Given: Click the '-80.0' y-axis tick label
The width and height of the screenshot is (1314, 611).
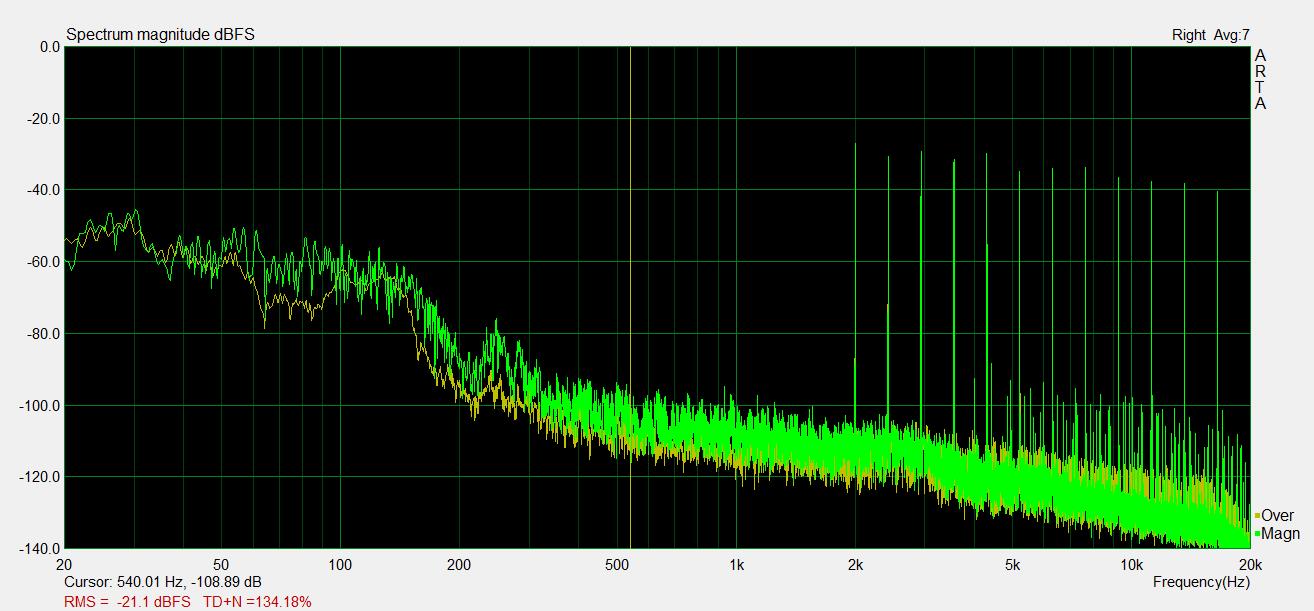Looking at the screenshot, I should [44, 334].
